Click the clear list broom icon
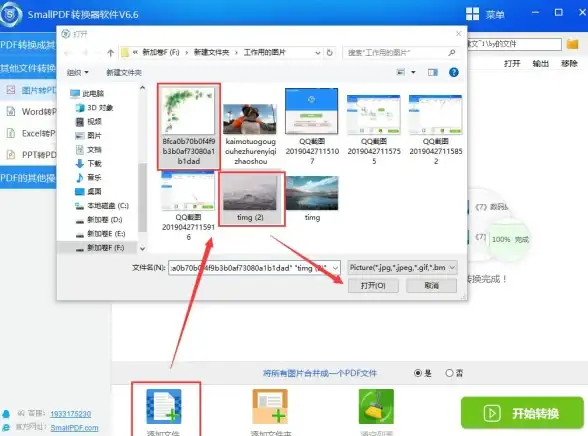Image resolution: width=588 pixels, height=436 pixels. [376, 406]
